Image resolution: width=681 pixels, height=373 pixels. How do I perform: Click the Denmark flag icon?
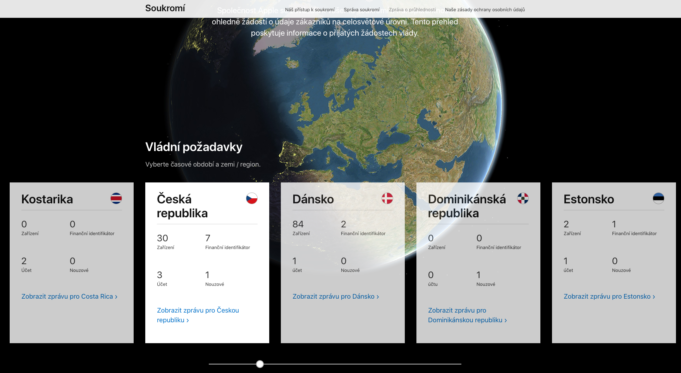(387, 198)
